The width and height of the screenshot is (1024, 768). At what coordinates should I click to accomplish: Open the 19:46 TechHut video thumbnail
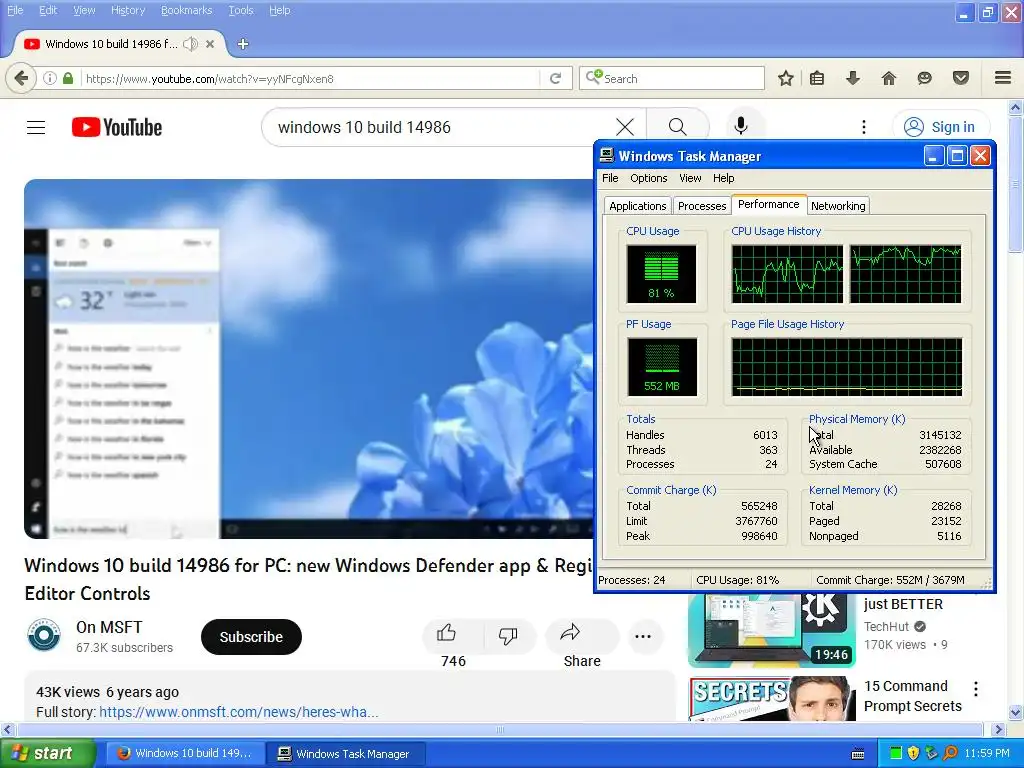click(771, 630)
